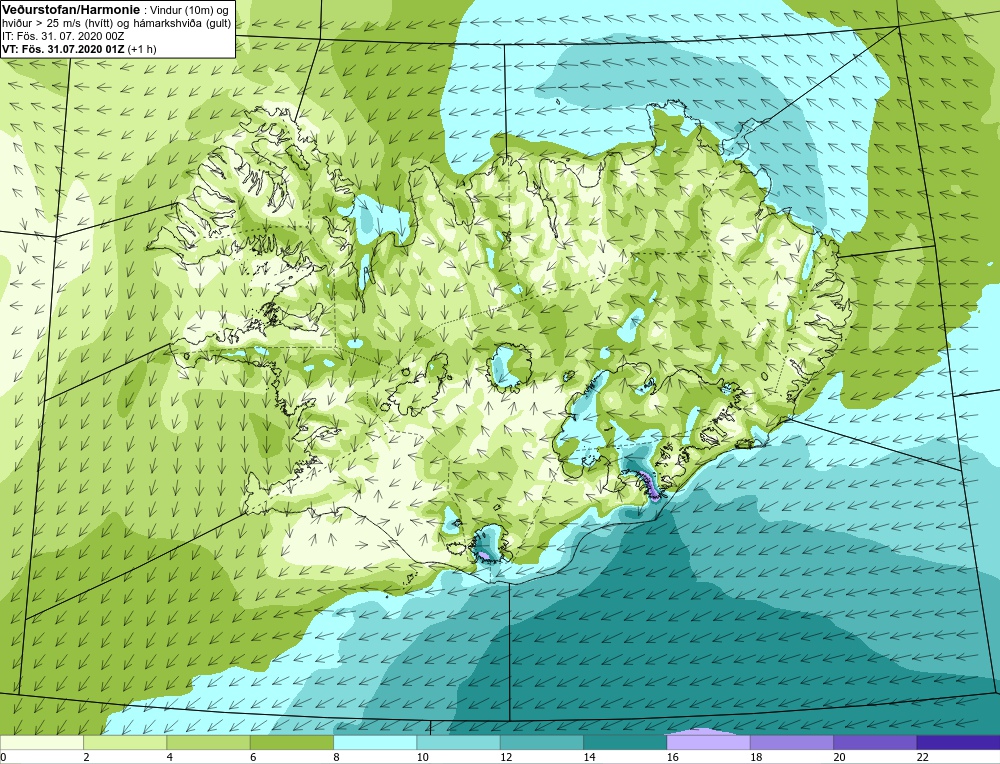Viewport: 1000px width, 764px height.
Task: Select the 14–16 m/s dark teal legend swatch
Action: pos(624,743)
